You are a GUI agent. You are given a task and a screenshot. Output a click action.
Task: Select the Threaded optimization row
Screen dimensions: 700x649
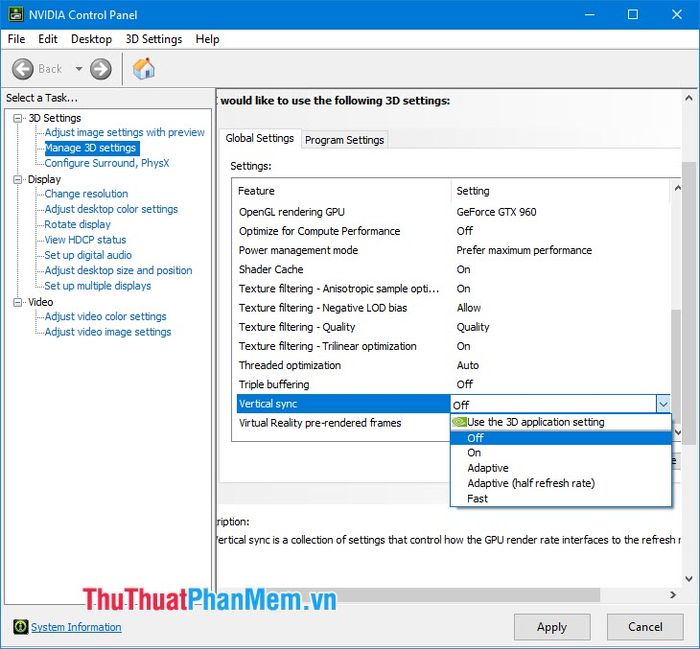tap(453, 366)
